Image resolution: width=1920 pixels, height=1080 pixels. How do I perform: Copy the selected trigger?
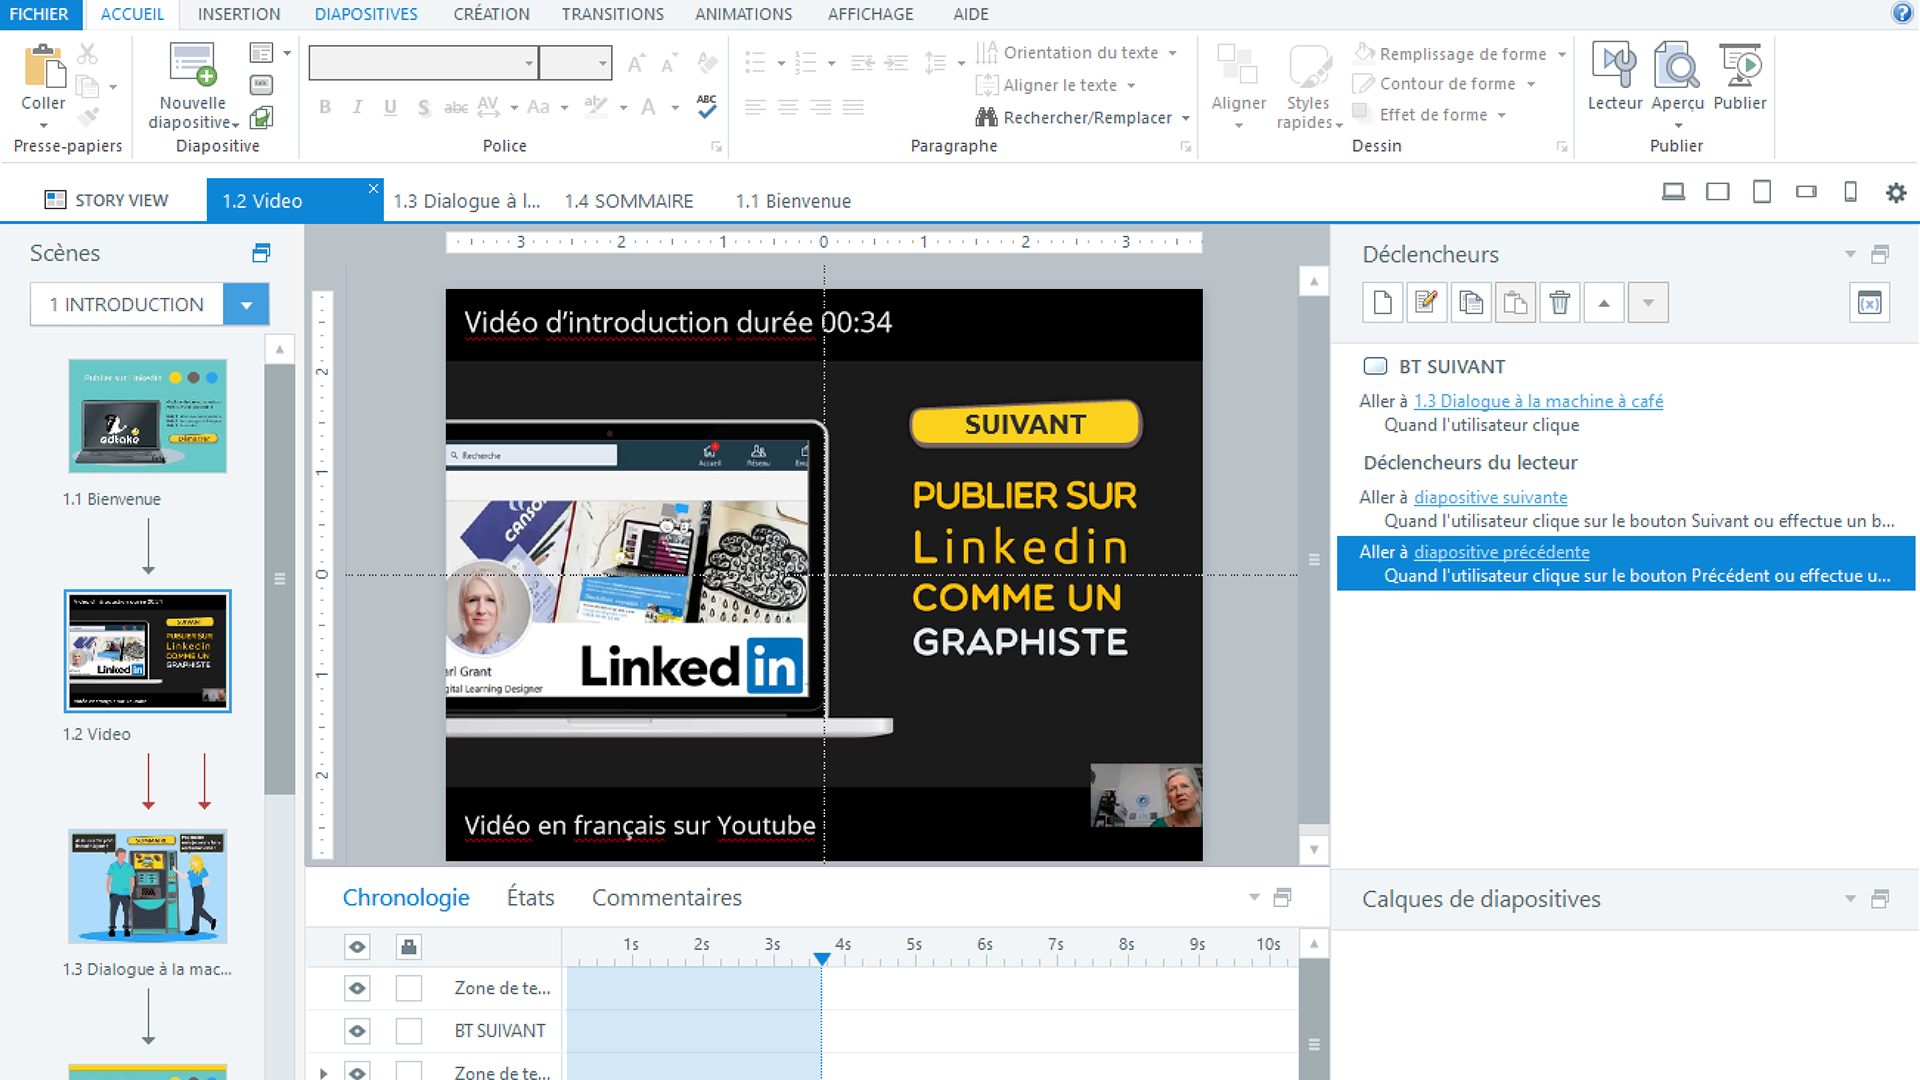click(x=1470, y=303)
